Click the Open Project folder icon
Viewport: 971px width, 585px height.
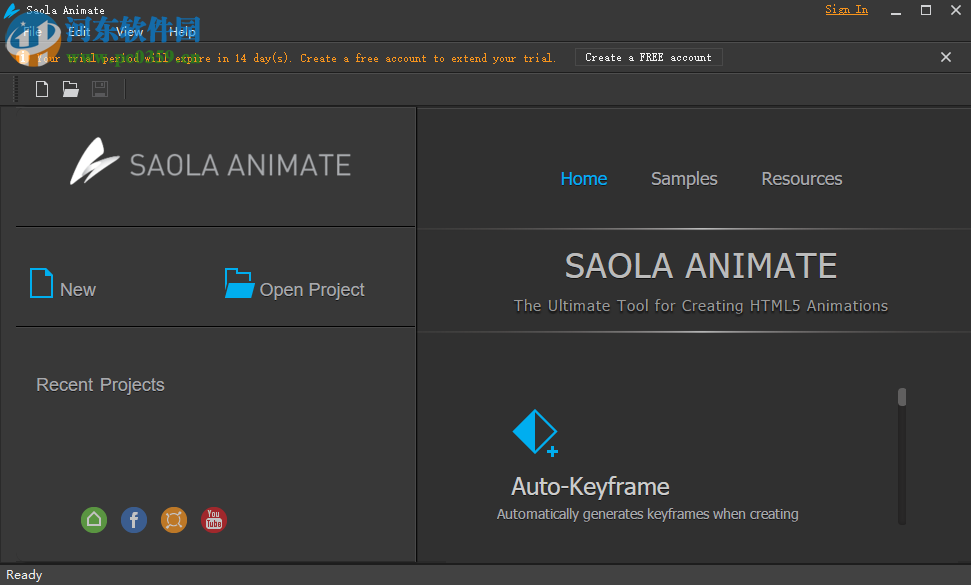tap(239, 283)
